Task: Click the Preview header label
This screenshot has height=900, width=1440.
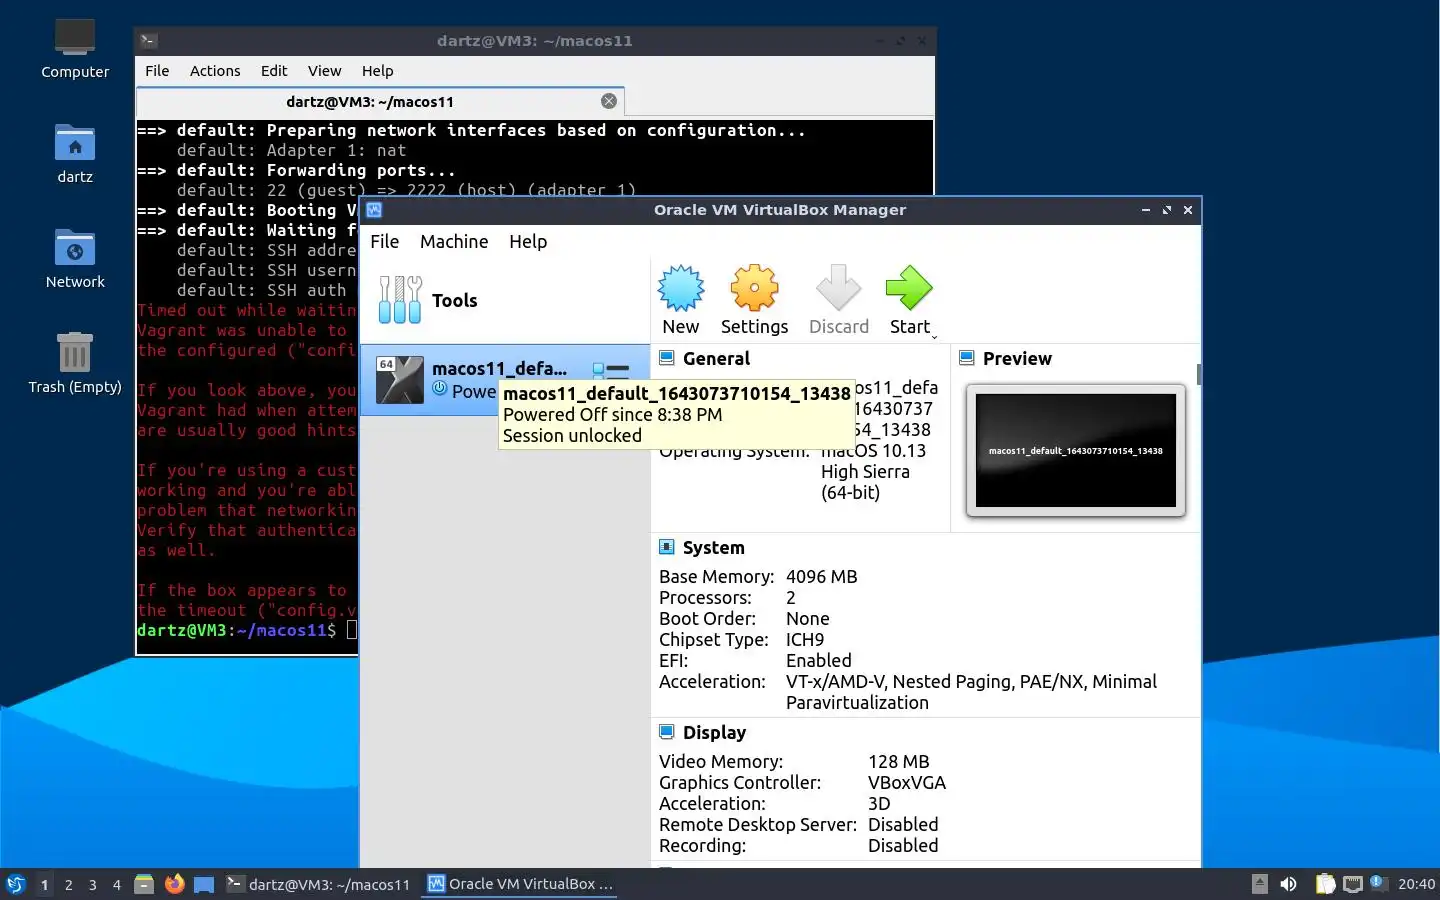Action: [x=1017, y=358]
